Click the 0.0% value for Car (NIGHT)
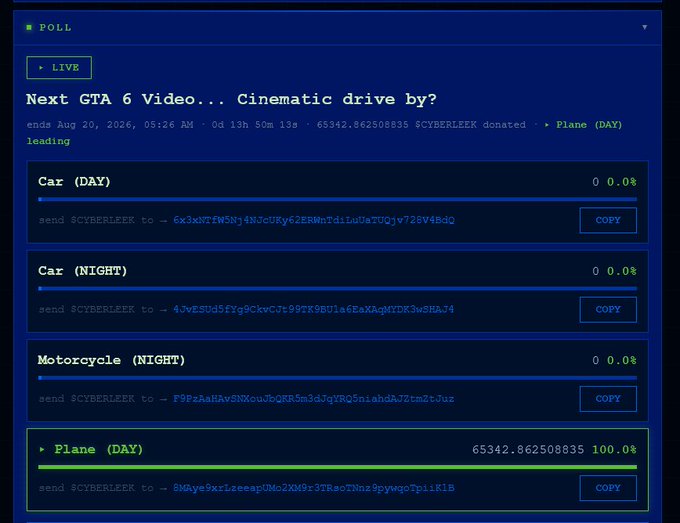Screen dimensions: 680x523 (x=621, y=271)
